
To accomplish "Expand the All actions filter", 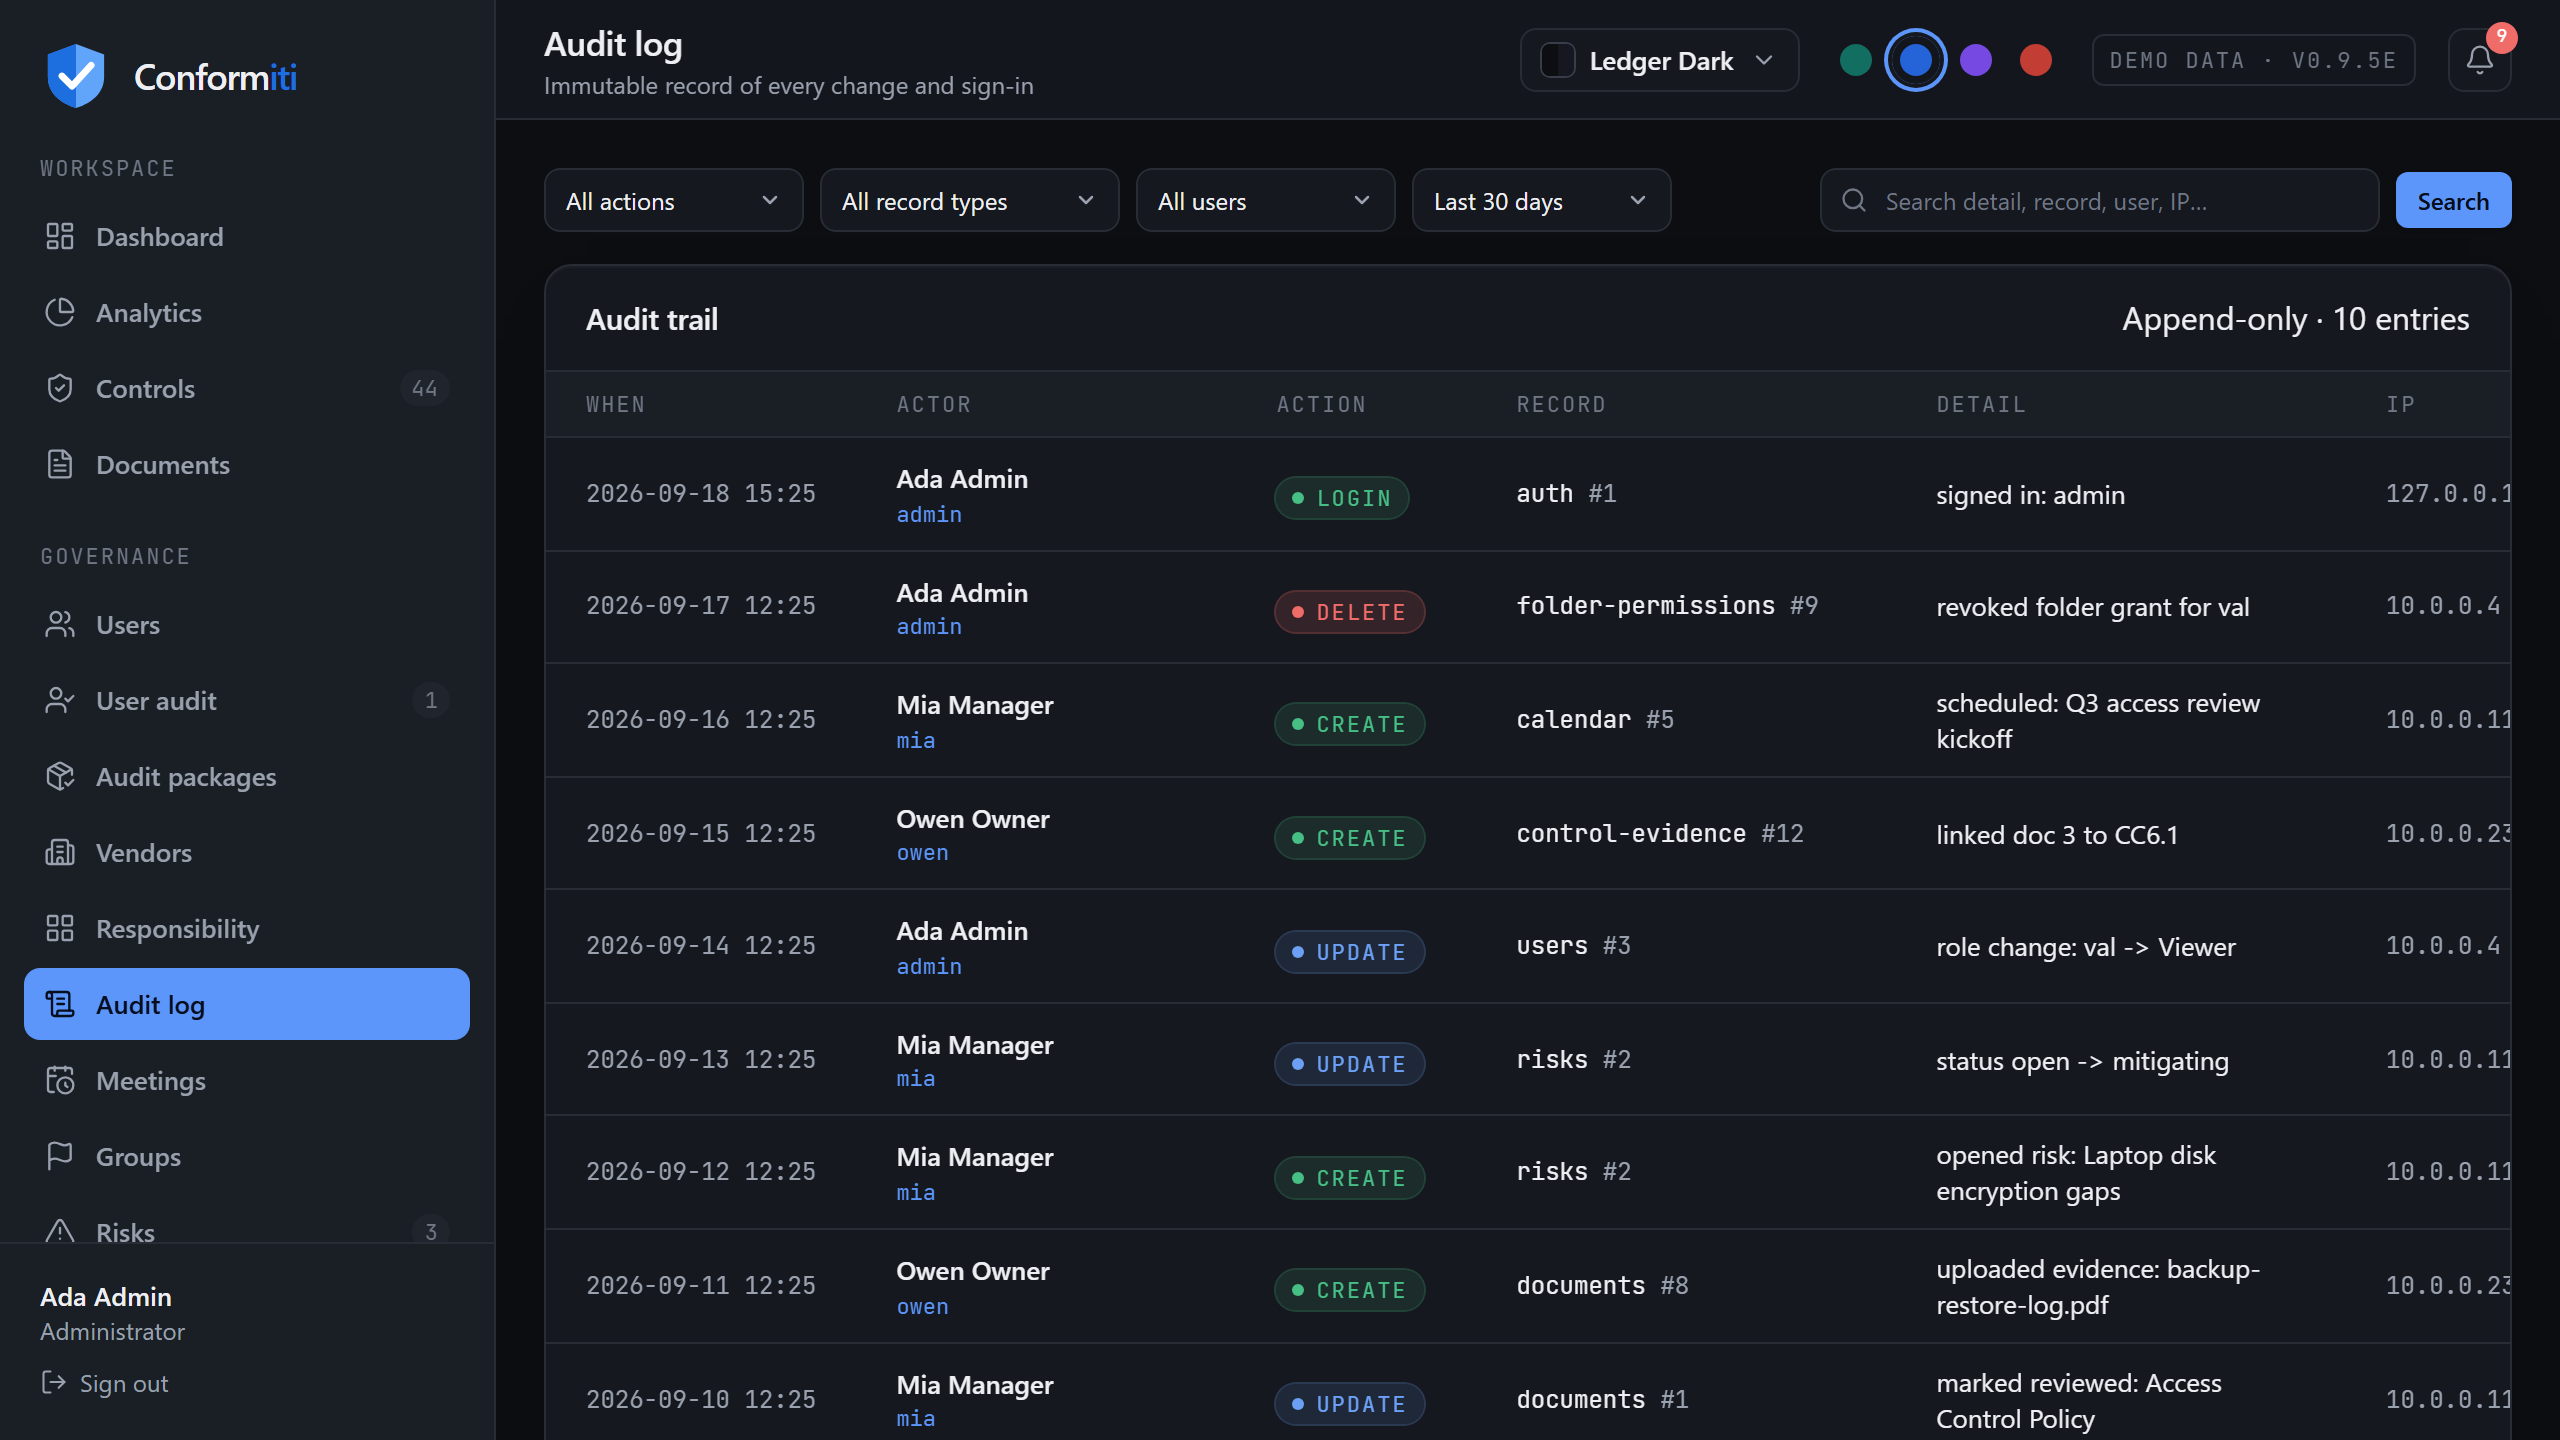I will tap(673, 200).
